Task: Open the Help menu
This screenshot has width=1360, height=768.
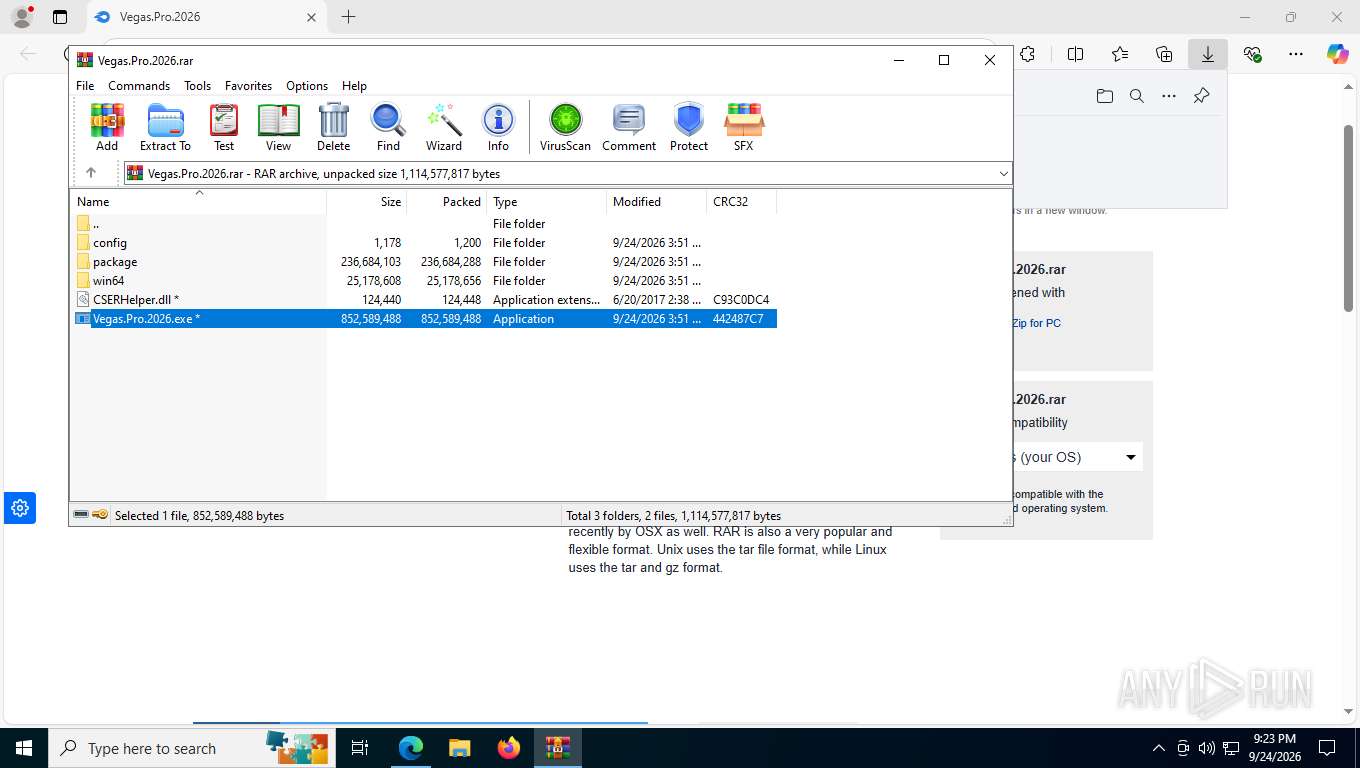Action: (354, 86)
